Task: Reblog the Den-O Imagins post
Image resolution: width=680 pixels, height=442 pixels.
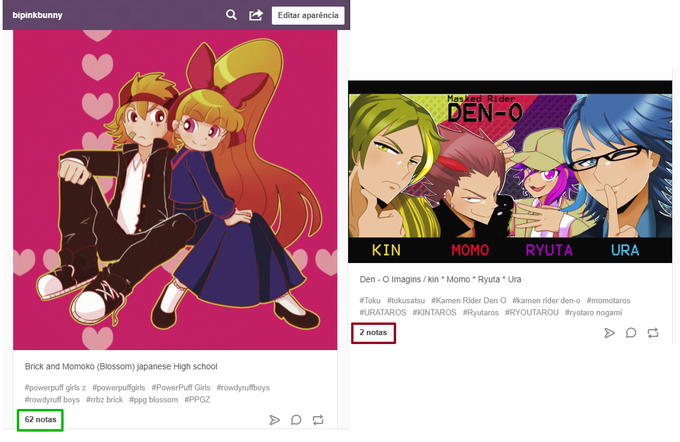Action: [x=653, y=333]
